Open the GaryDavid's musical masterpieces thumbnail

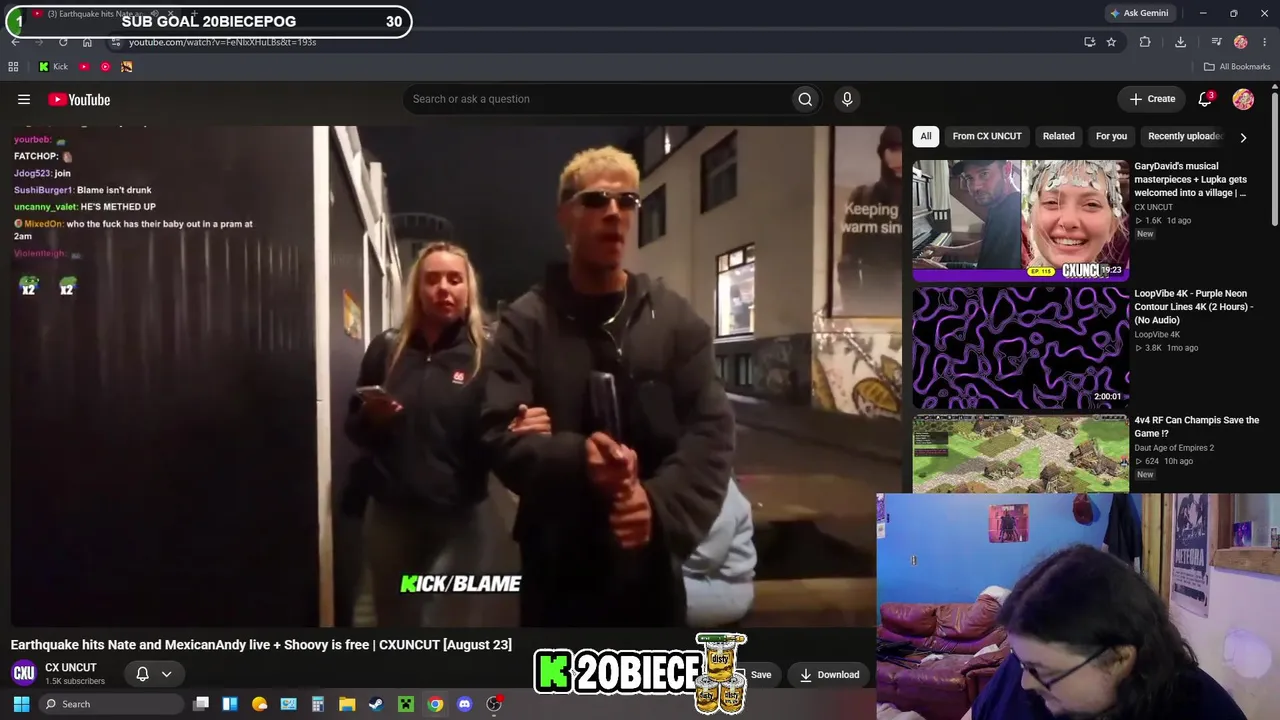coord(1020,221)
